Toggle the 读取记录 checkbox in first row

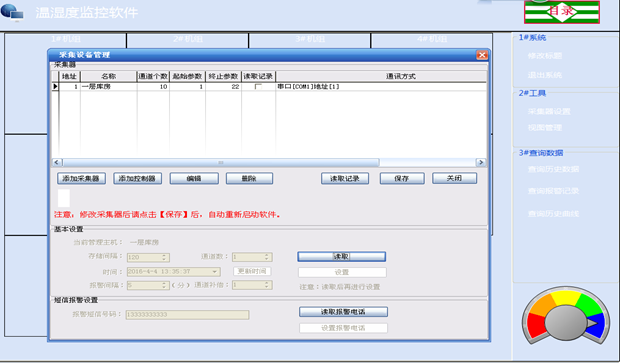tap(258, 87)
